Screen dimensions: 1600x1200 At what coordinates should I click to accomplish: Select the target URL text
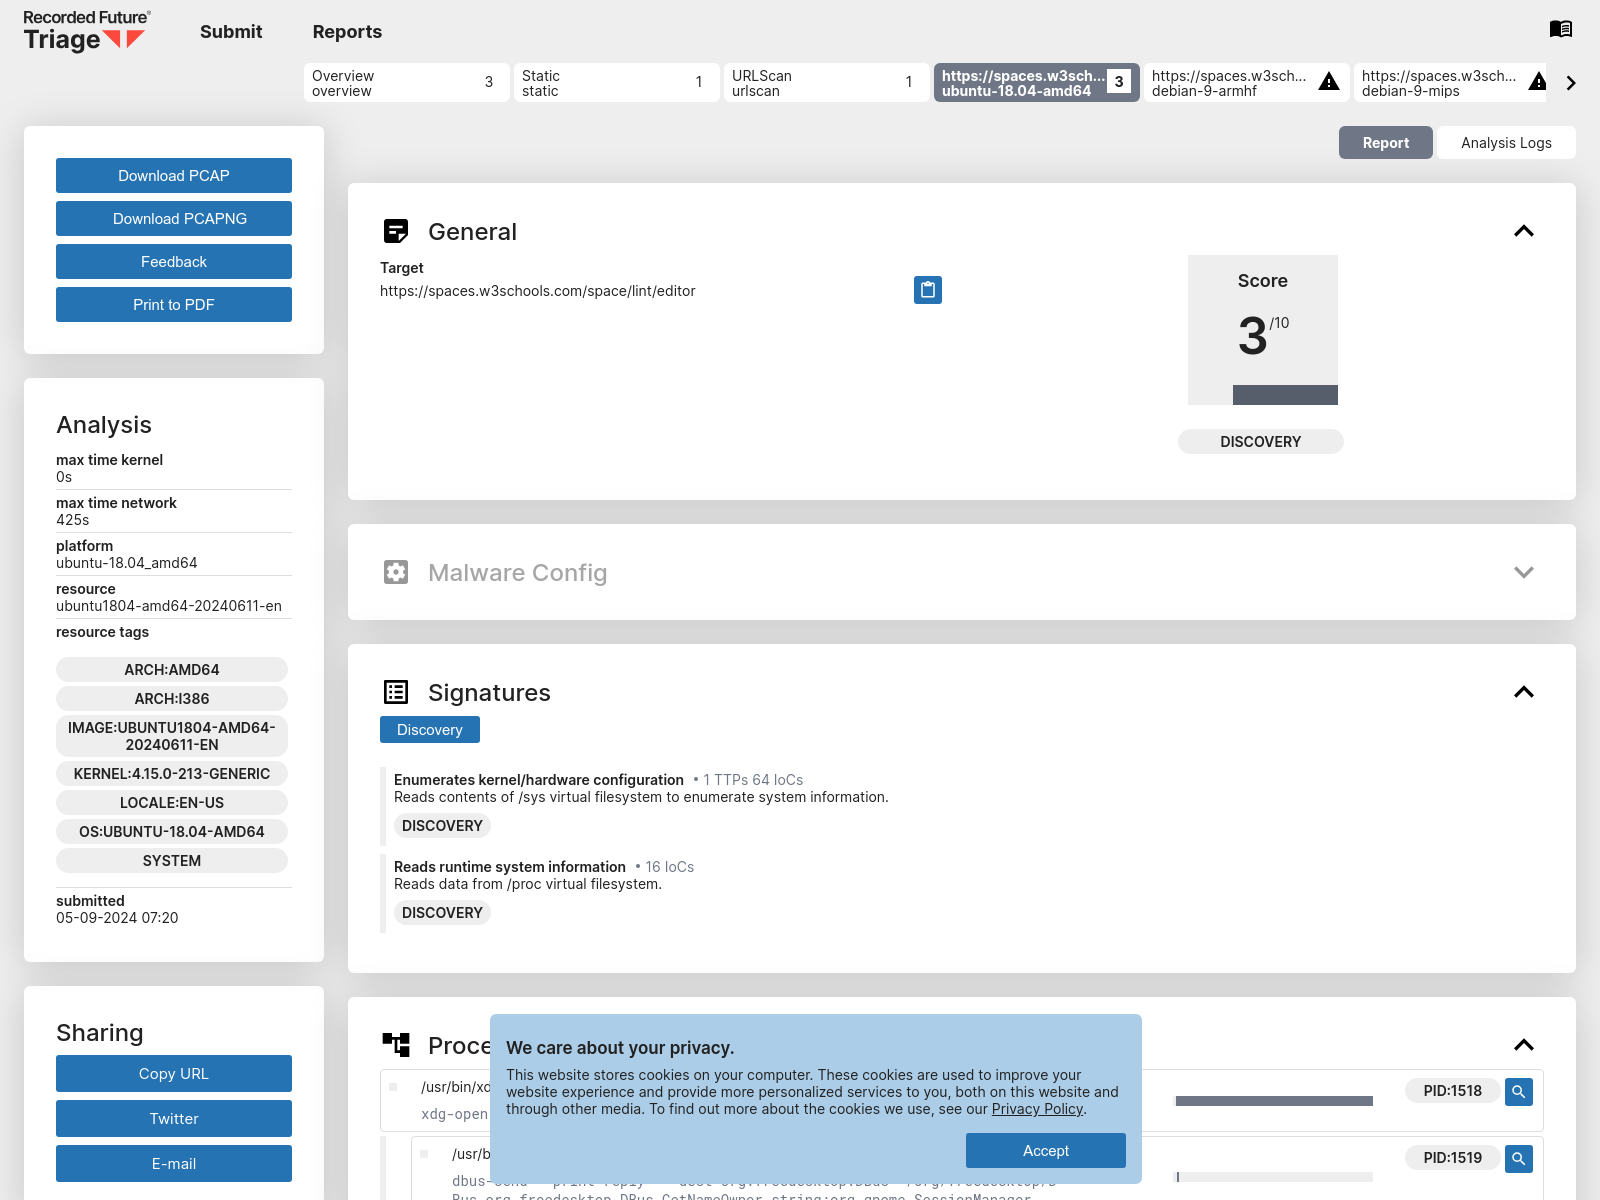538,291
